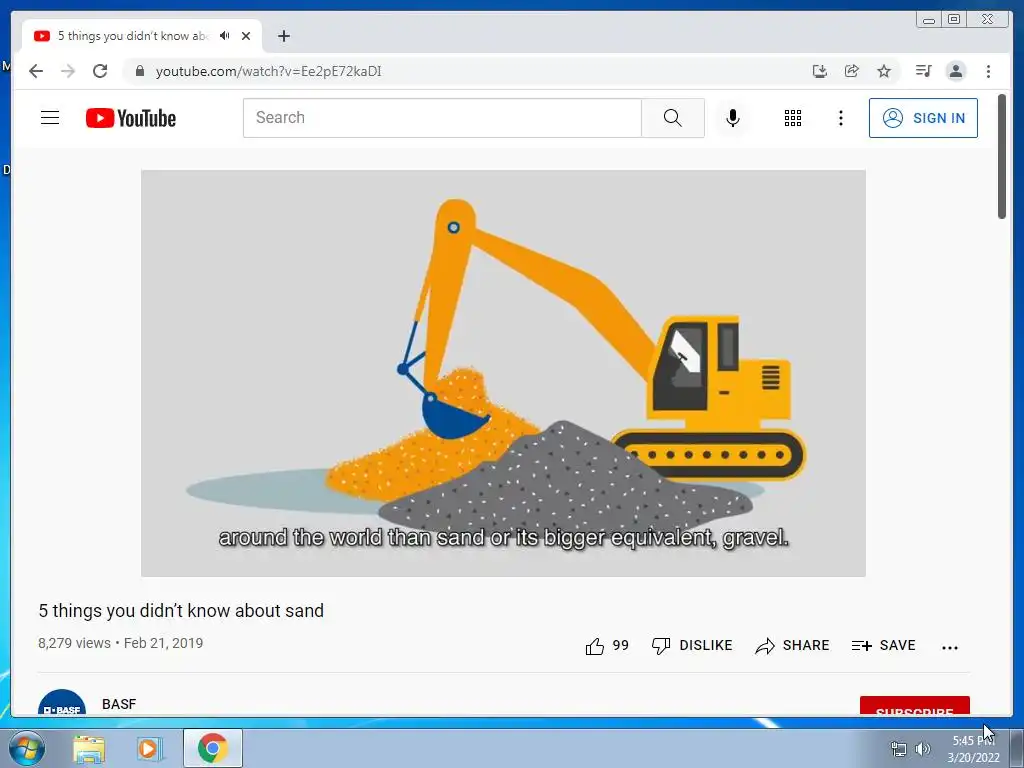Open Chrome media controls
Image resolution: width=1024 pixels, height=768 pixels.
pos(923,71)
